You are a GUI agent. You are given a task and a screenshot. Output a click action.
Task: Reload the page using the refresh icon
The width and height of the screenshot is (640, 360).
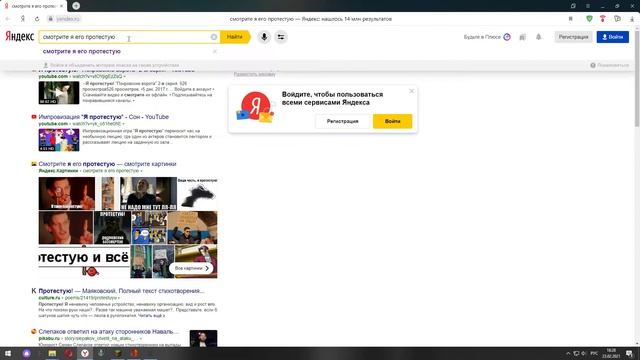click(x=37, y=19)
